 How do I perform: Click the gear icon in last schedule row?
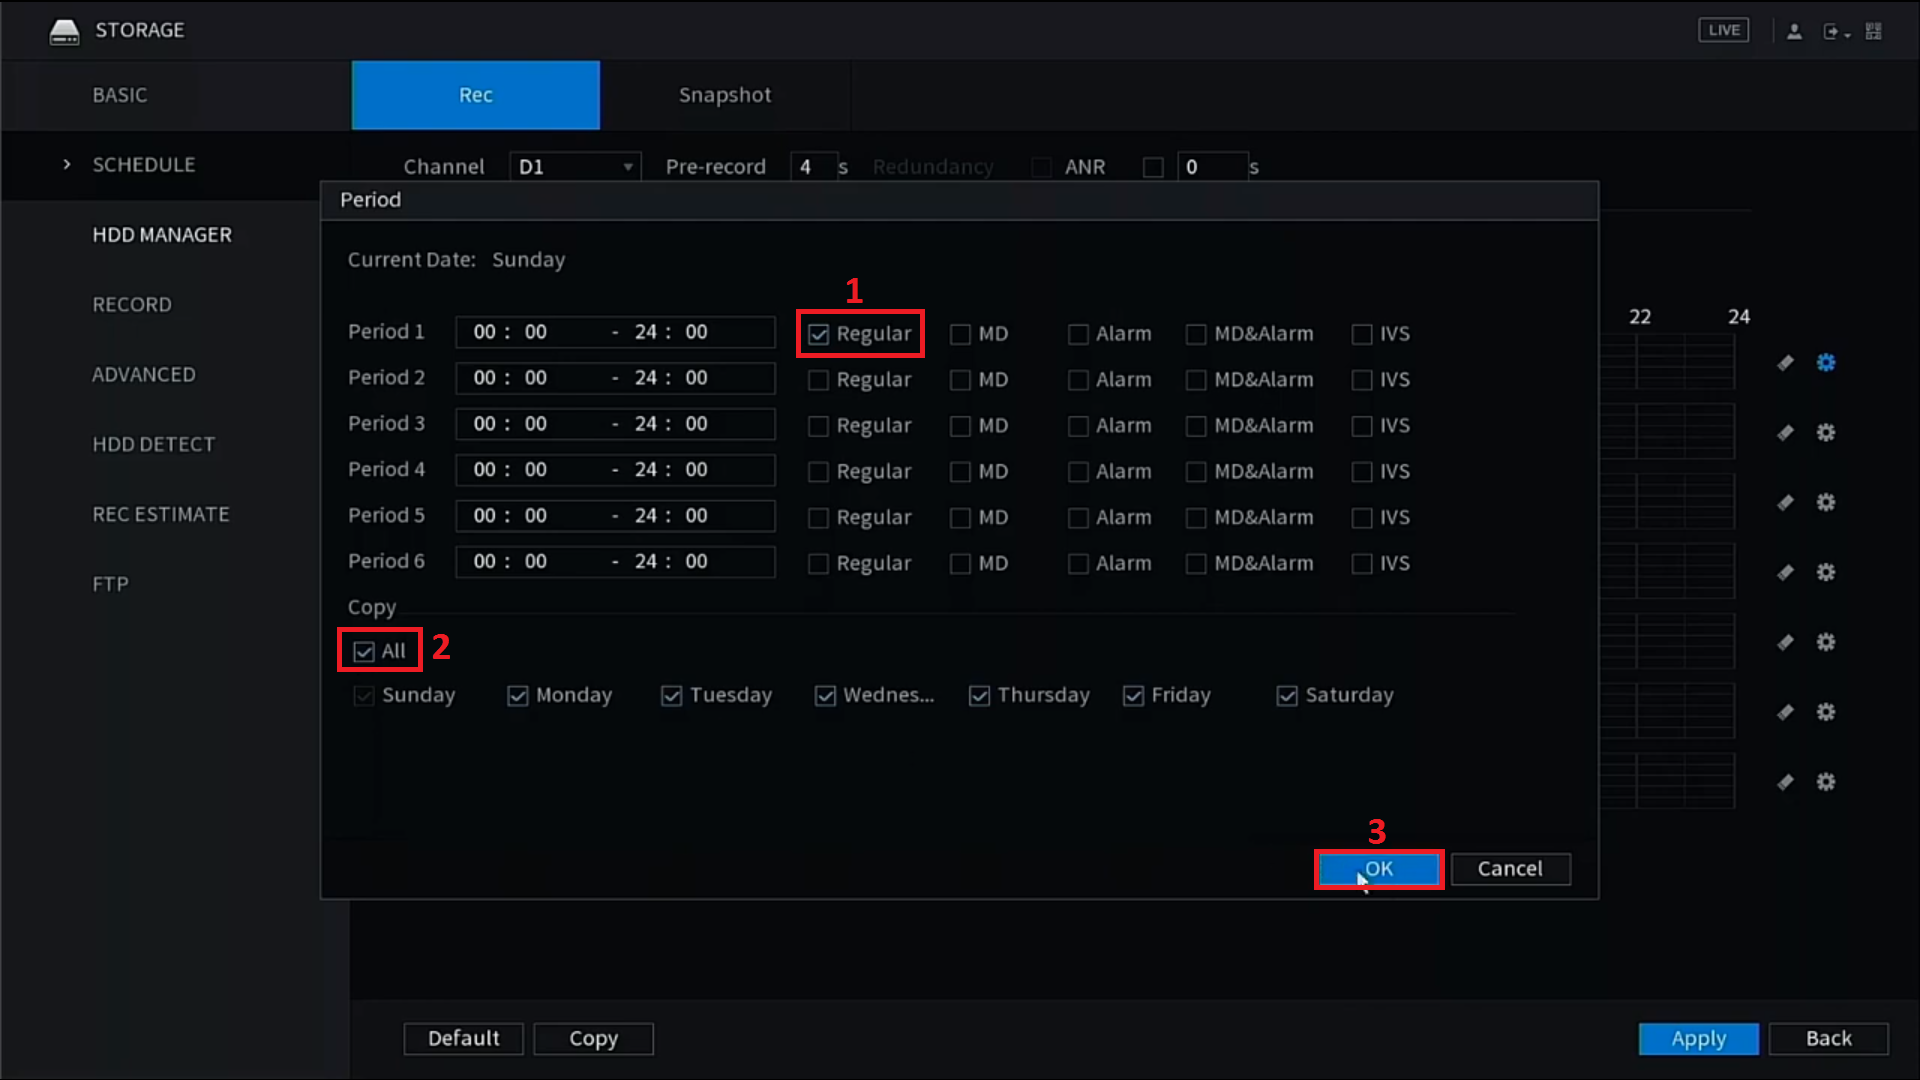(1826, 782)
